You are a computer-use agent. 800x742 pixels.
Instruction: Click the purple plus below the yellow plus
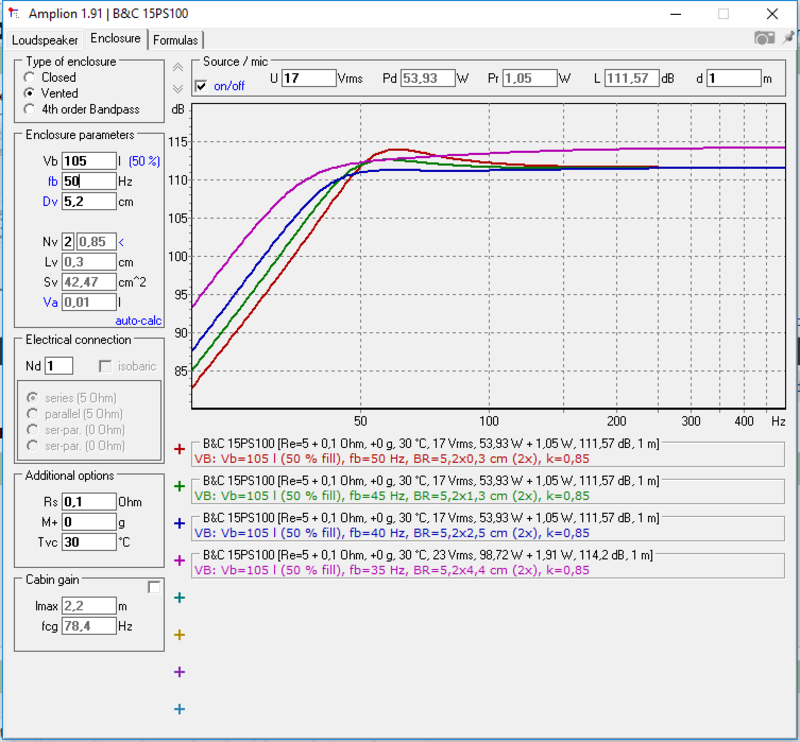pos(179,672)
